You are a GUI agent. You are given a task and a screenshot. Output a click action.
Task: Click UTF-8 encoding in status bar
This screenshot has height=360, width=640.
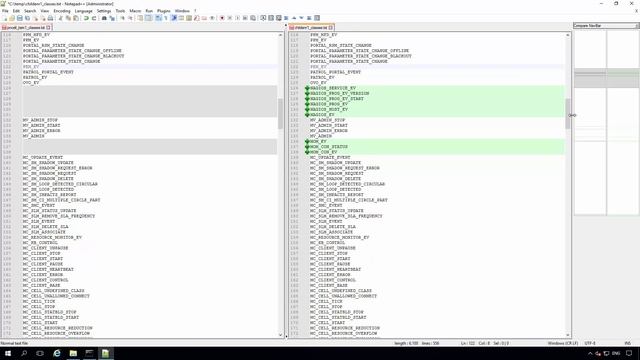(x=590, y=343)
